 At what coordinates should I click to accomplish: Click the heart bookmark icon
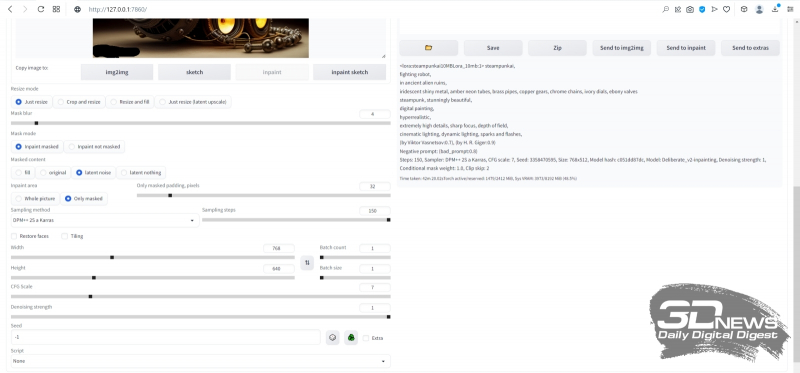pos(727,9)
